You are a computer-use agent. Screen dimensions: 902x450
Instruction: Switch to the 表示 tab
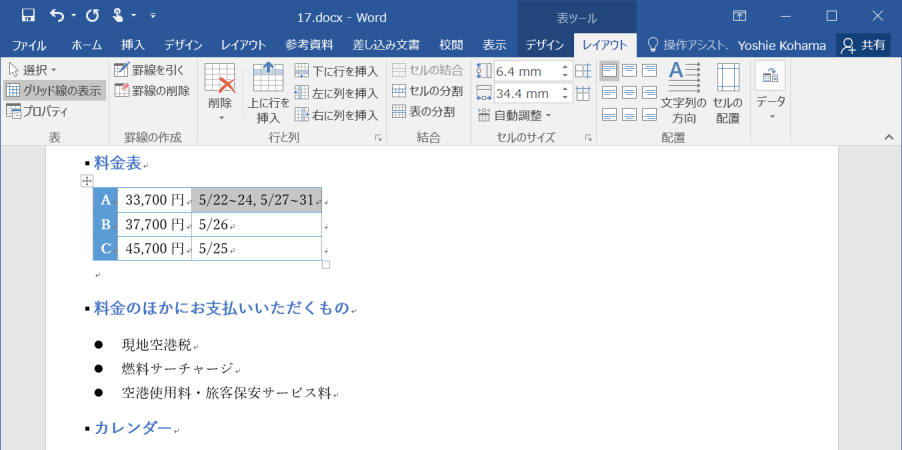[x=494, y=45]
